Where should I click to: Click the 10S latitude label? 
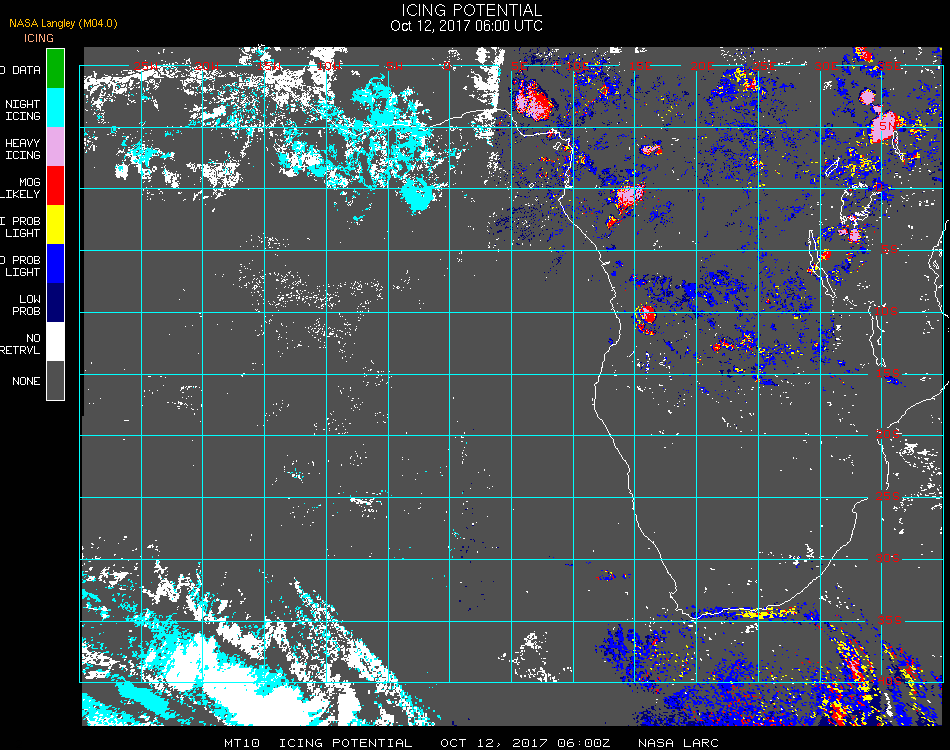[x=886, y=311]
